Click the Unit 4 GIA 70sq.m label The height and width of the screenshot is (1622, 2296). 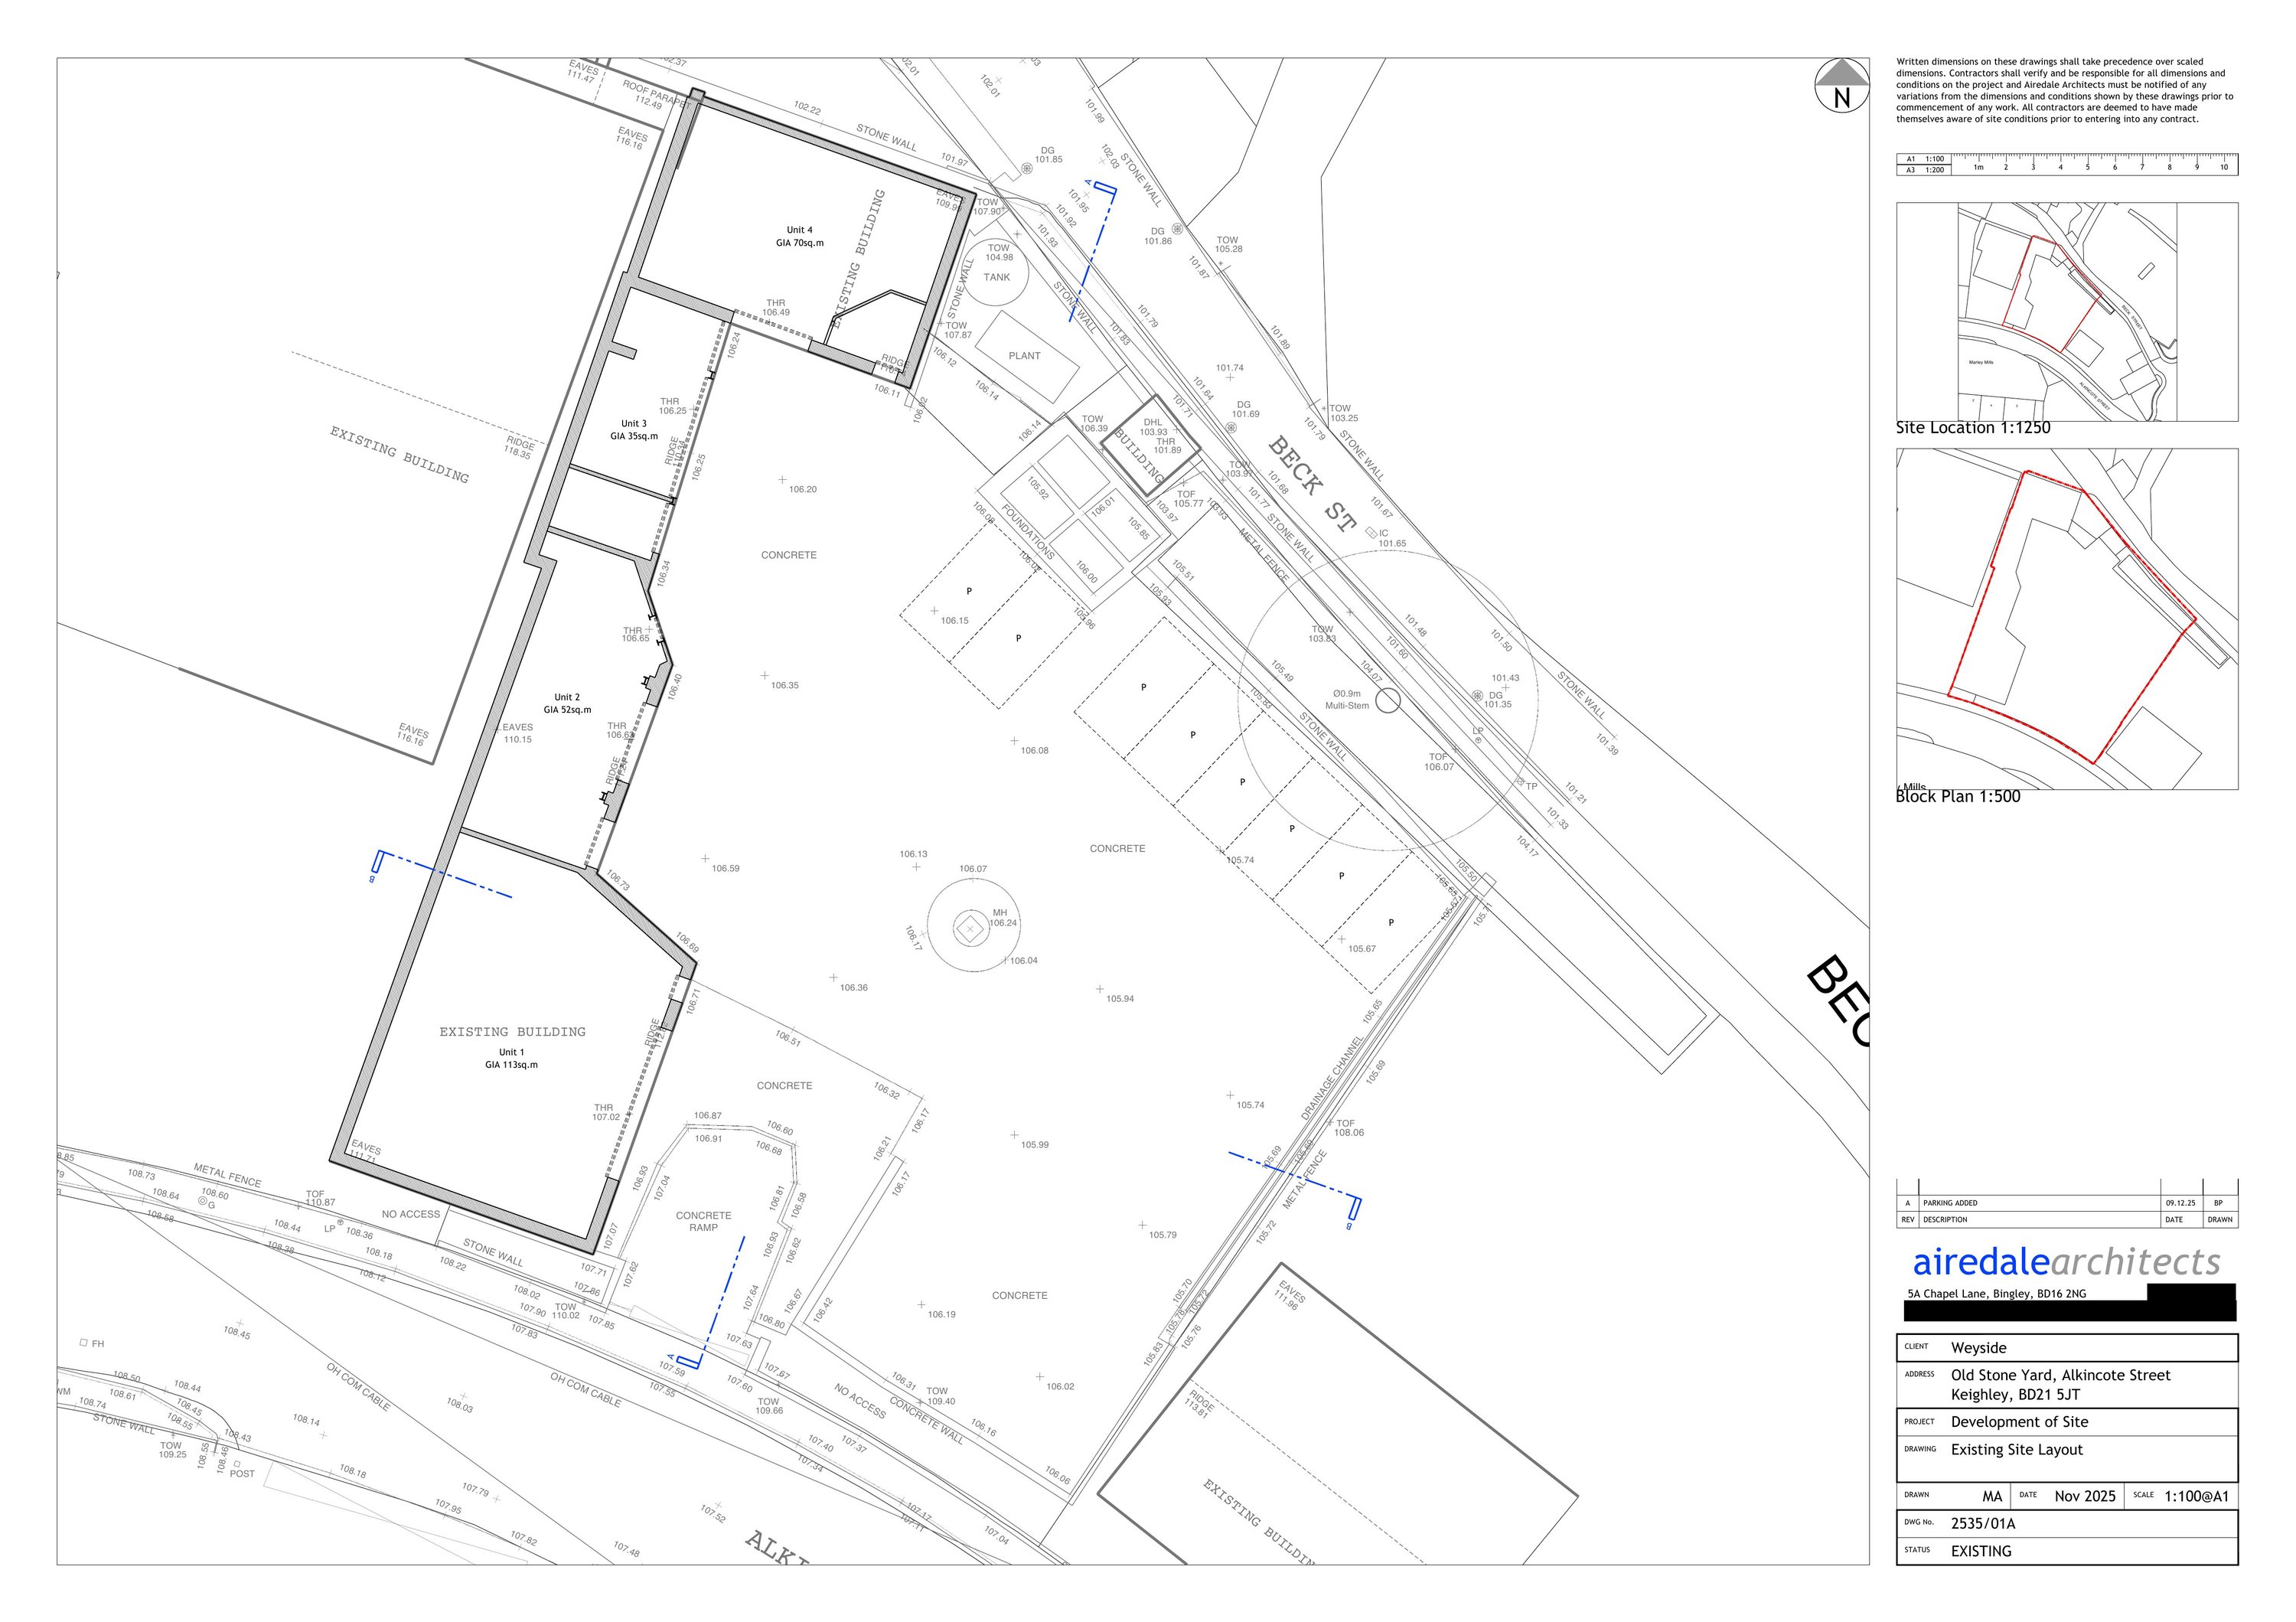coord(799,236)
